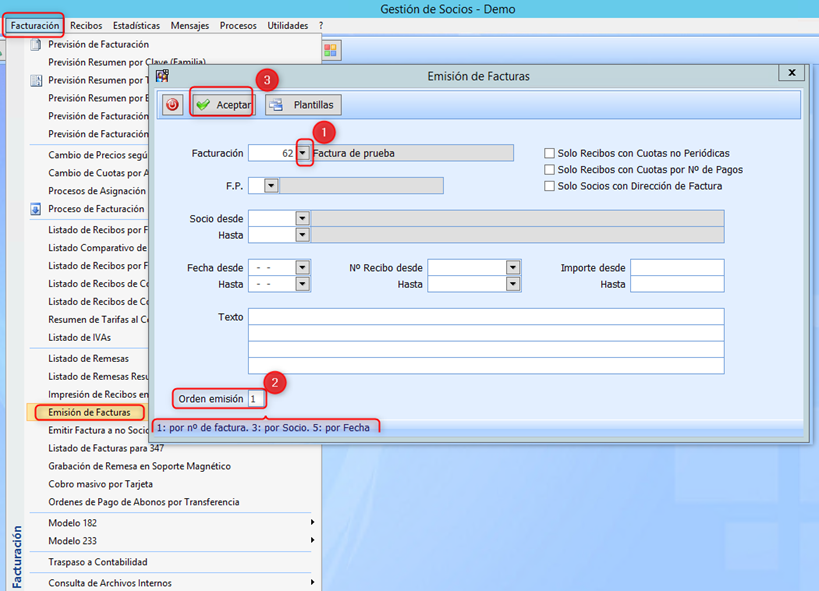The width and height of the screenshot is (819, 591).
Task: Open the Socio desde dropdown
Action: click(302, 218)
